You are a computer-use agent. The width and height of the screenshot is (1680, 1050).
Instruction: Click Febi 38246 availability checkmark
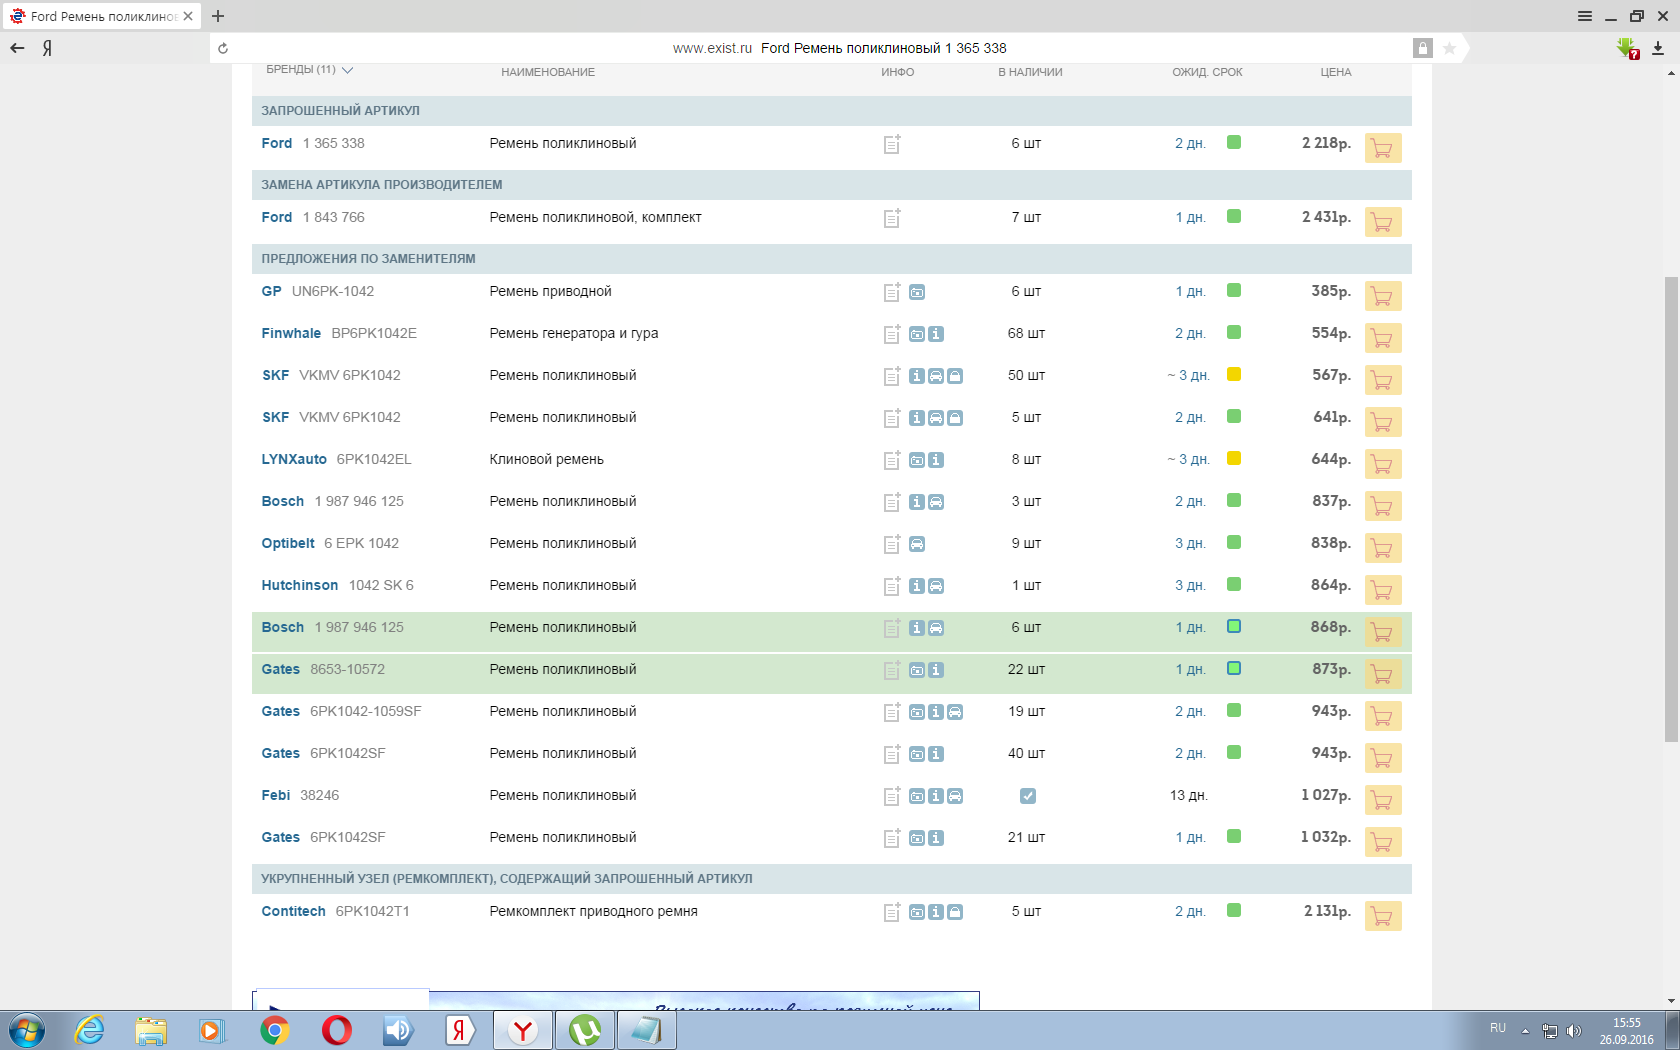click(x=1028, y=796)
